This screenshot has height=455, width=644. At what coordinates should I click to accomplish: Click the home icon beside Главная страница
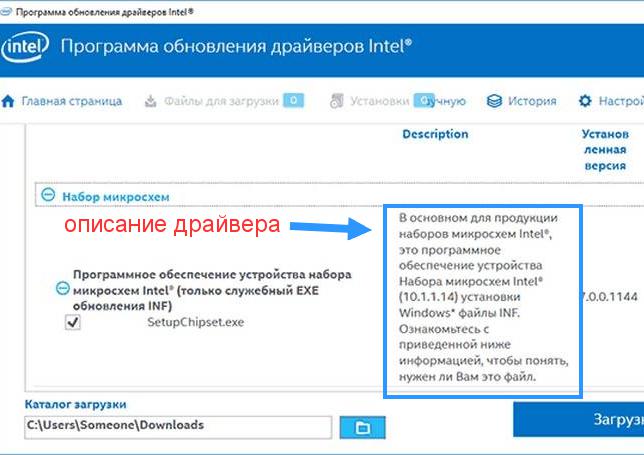coord(8,101)
